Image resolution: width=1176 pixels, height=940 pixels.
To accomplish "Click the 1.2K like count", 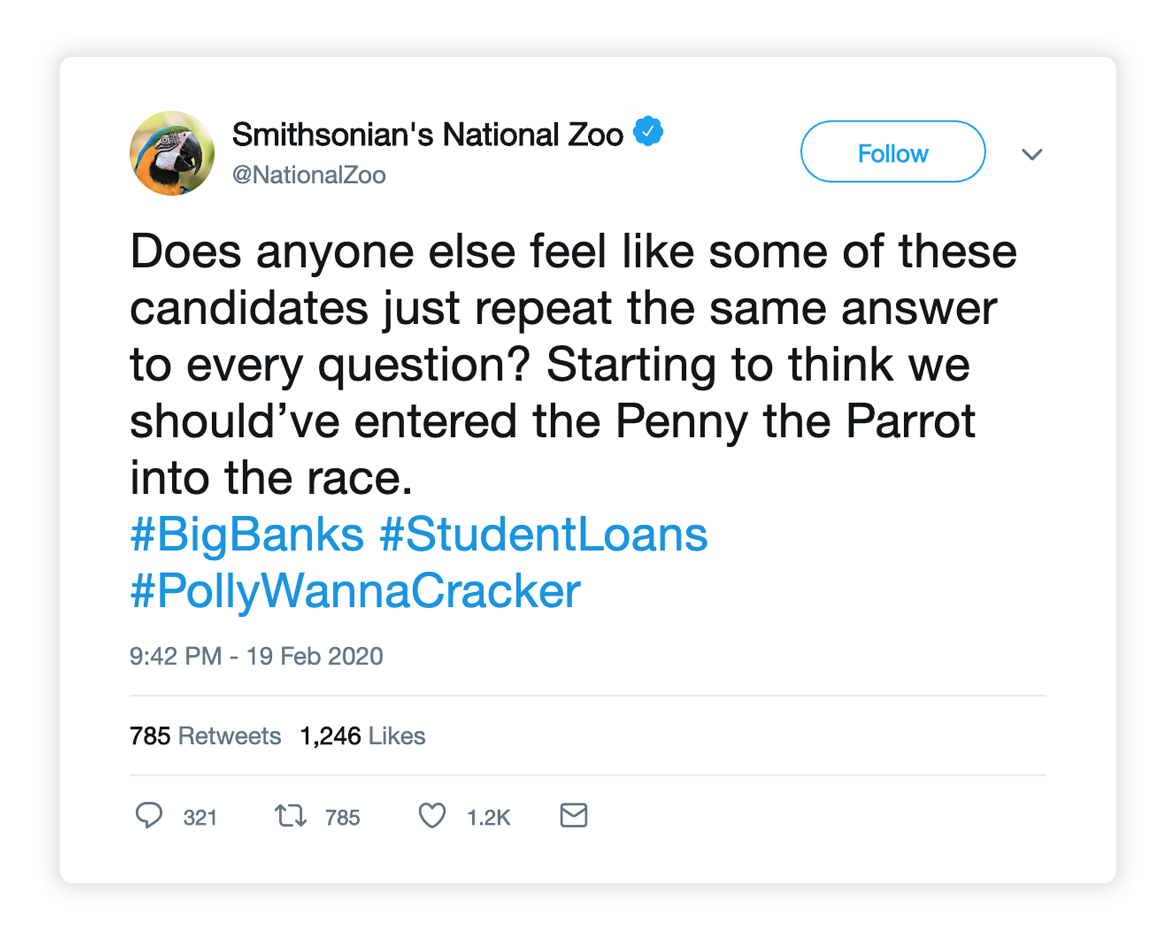I will coord(488,817).
